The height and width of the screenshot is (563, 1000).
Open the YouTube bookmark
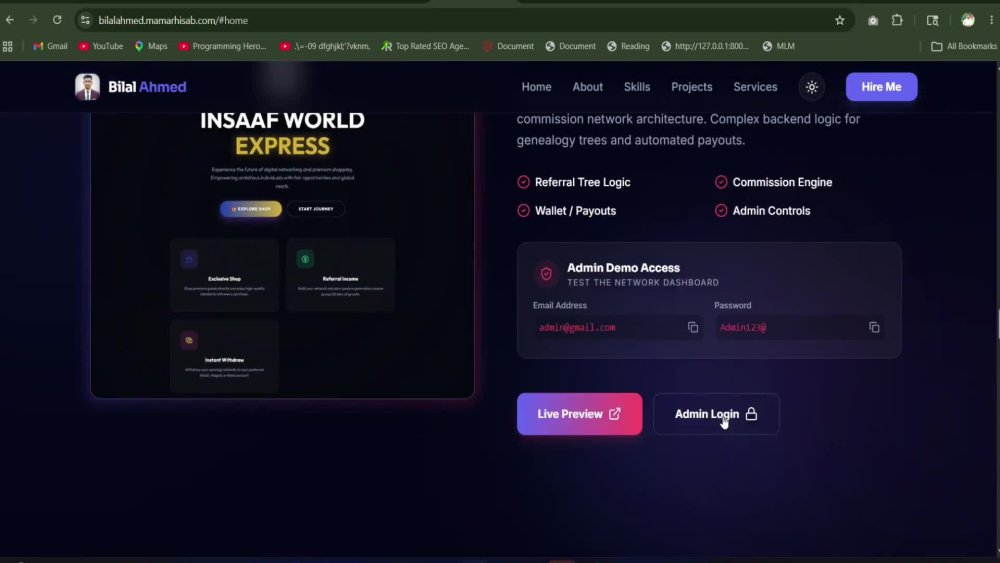101,47
